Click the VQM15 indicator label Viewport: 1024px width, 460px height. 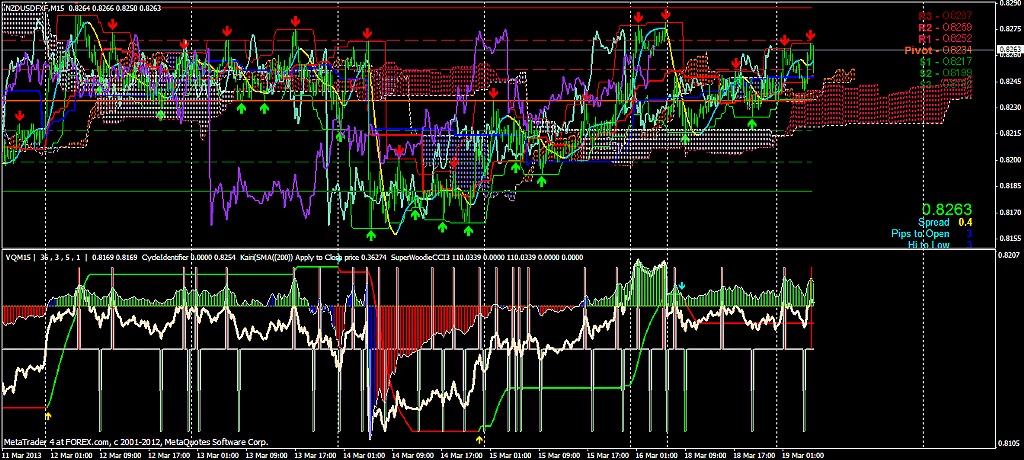tap(18, 257)
